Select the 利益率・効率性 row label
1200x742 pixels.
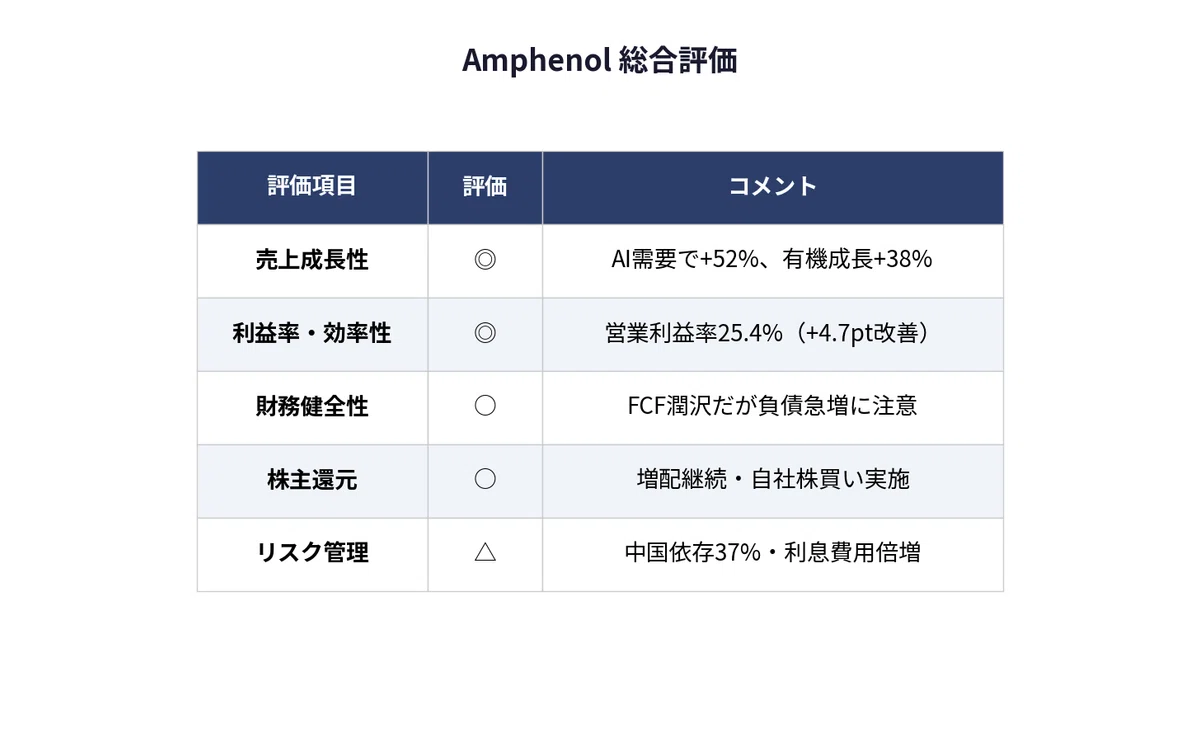(x=312, y=333)
